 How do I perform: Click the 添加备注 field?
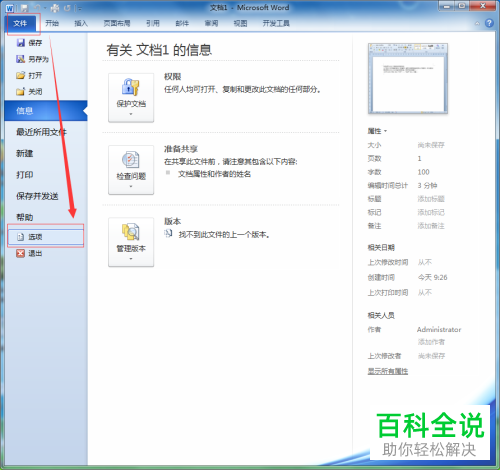point(431,226)
